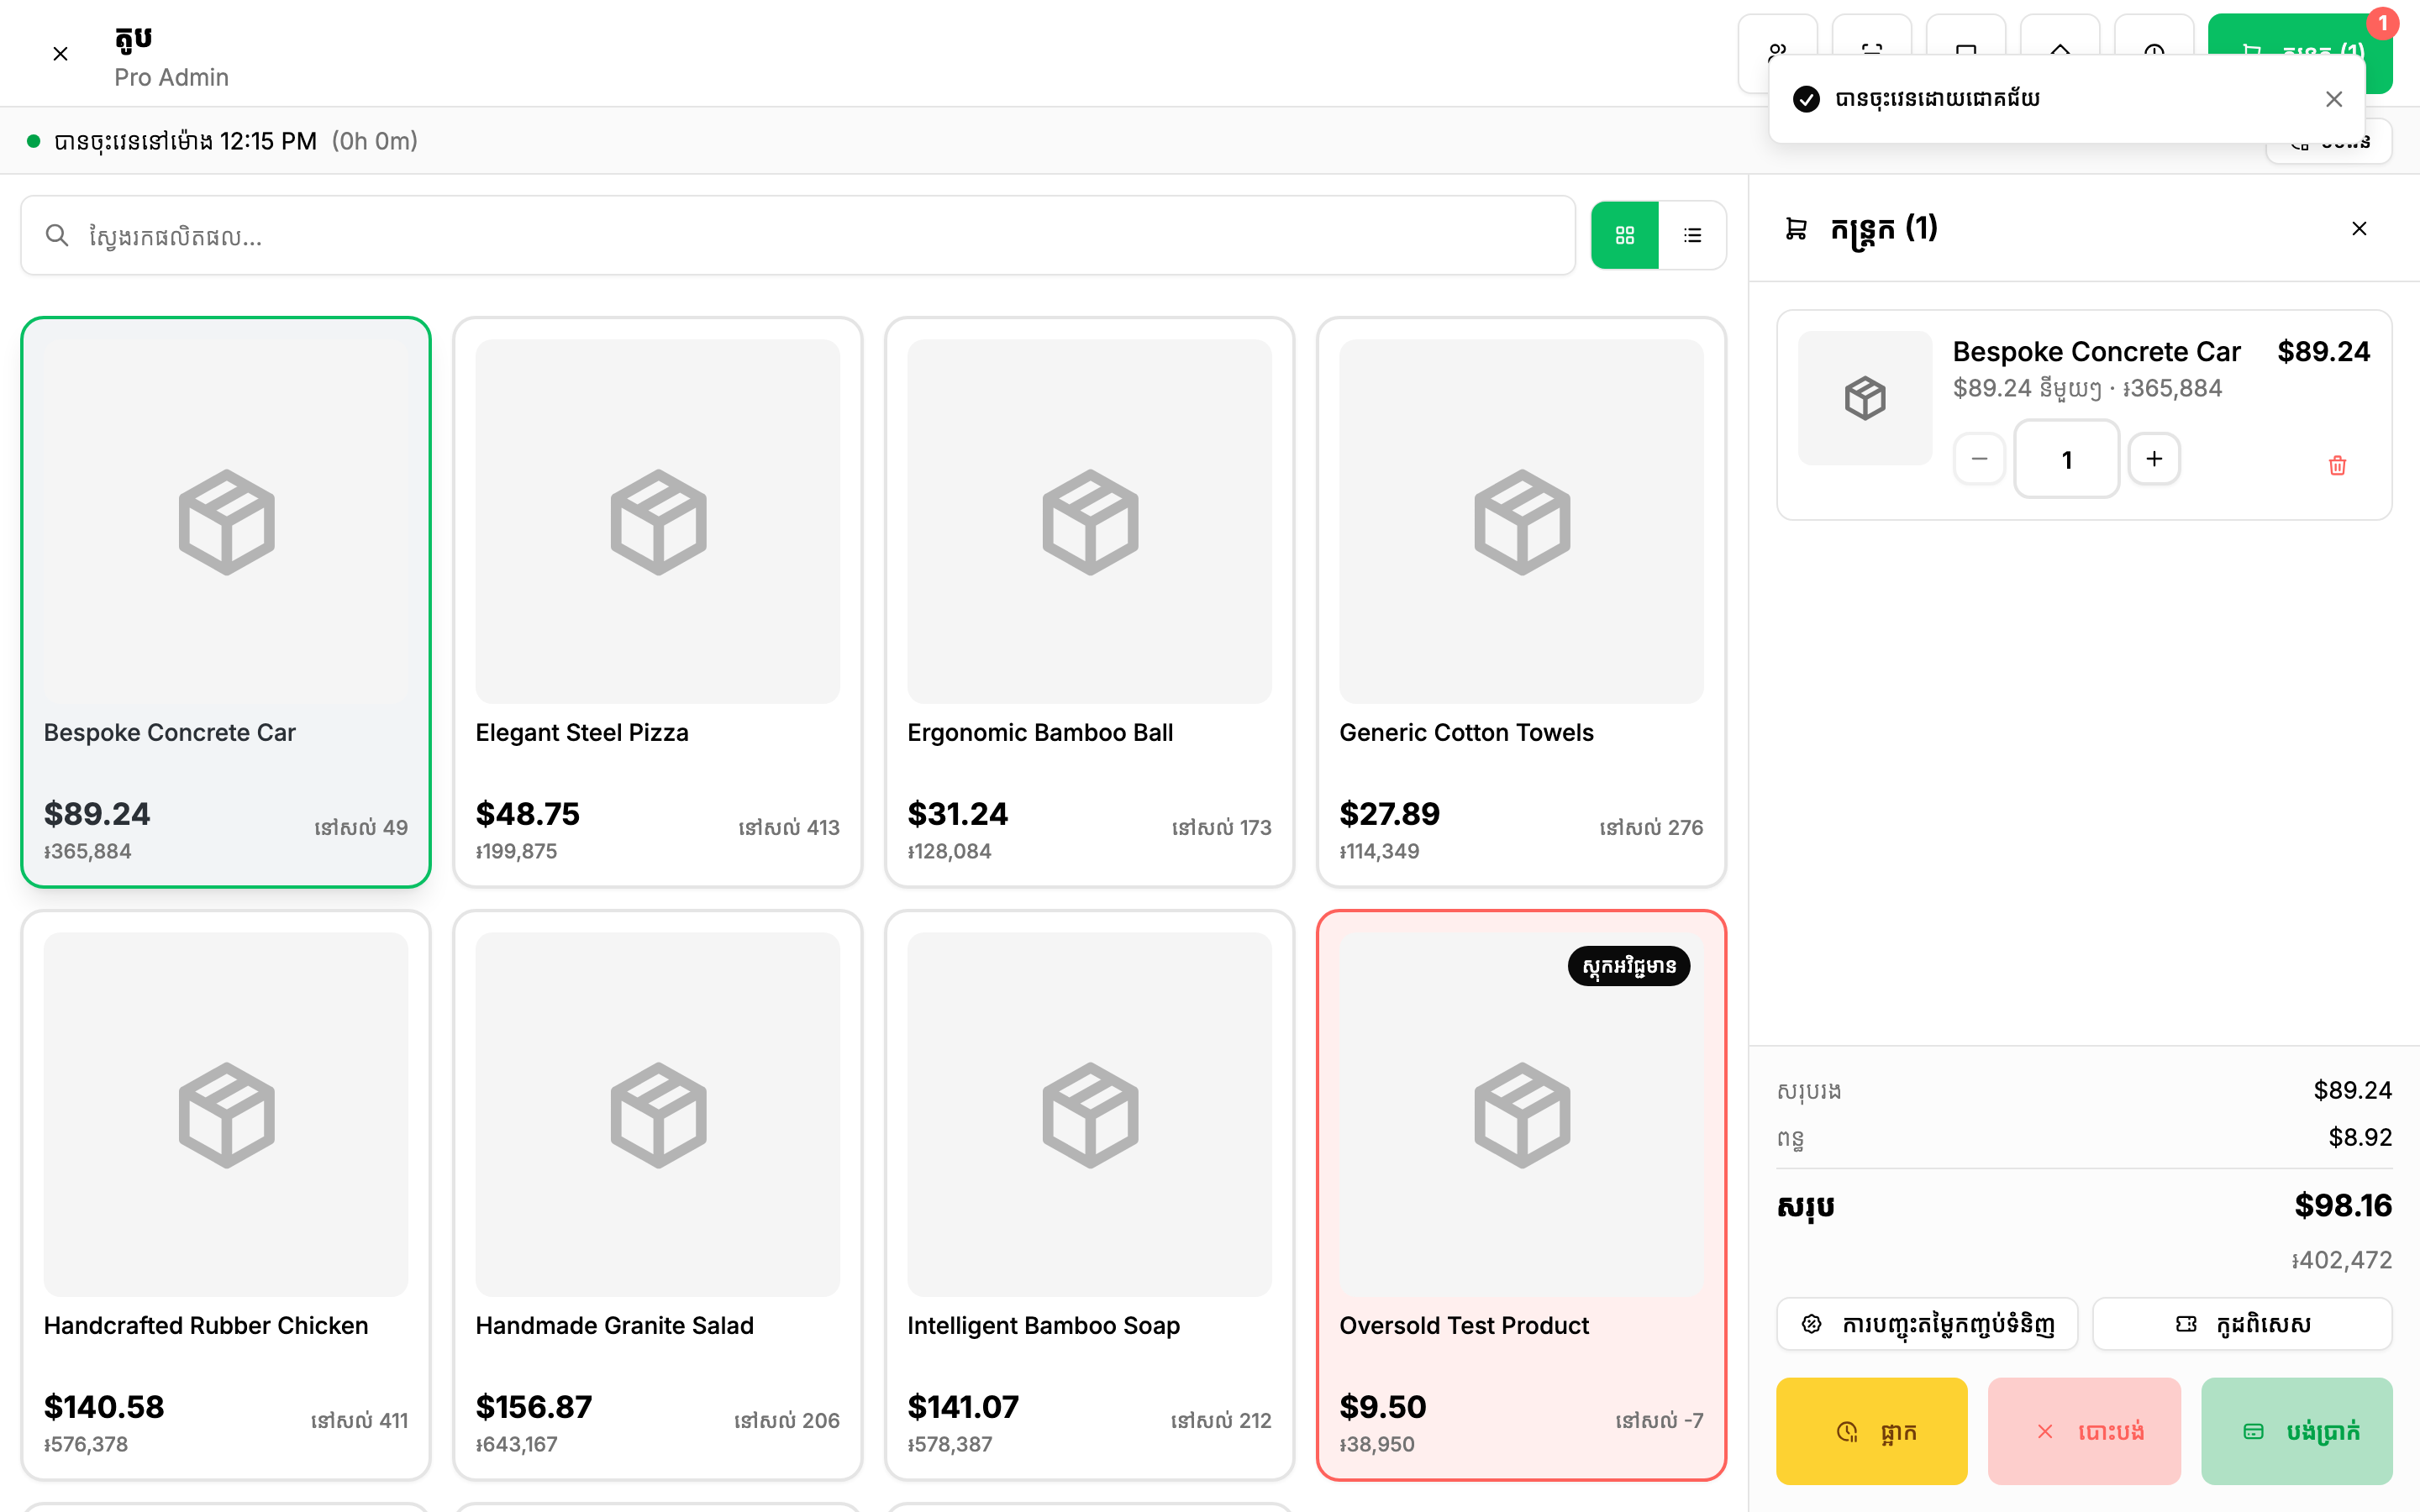Add Intelligent Bamboo Soap to the cart
The image size is (2420, 1512).
1090,1195
